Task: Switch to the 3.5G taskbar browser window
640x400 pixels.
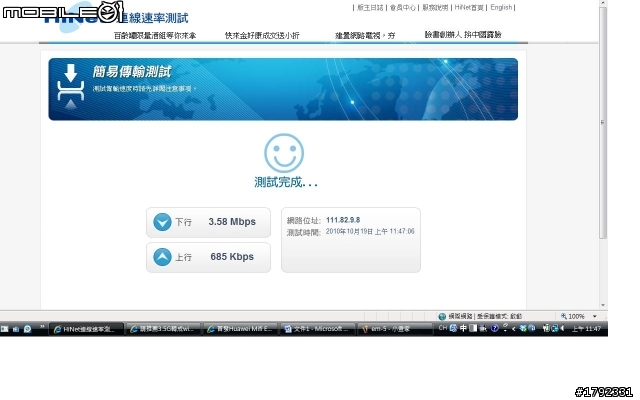Action: coord(163,329)
